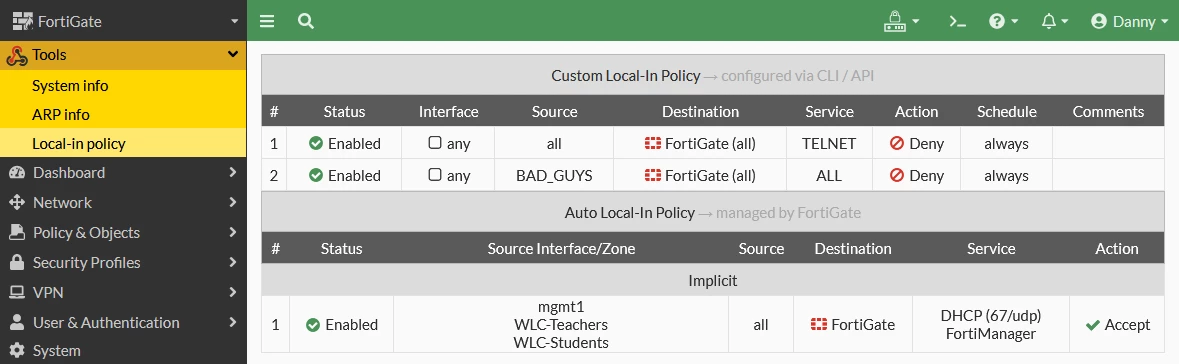Click the WLC-Students interface text
The height and width of the screenshot is (364, 1179).
pos(561,343)
